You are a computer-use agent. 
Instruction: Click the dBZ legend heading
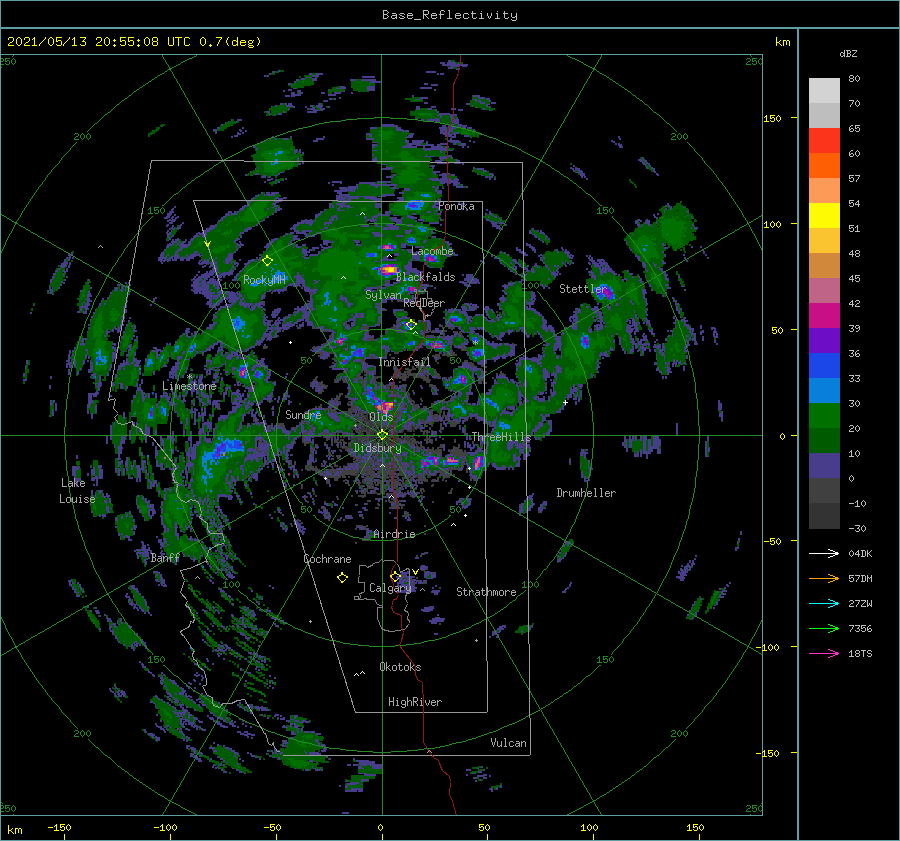[x=848, y=53]
